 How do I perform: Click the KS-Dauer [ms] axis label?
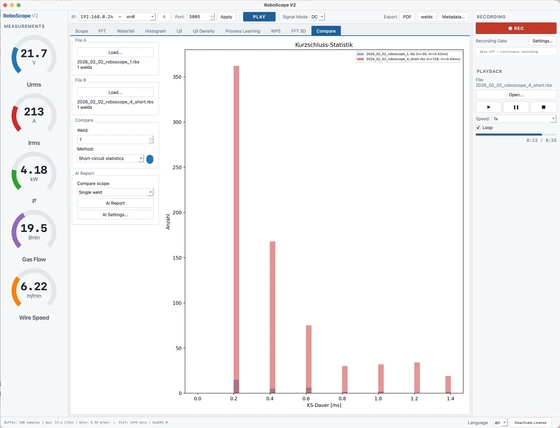324,405
